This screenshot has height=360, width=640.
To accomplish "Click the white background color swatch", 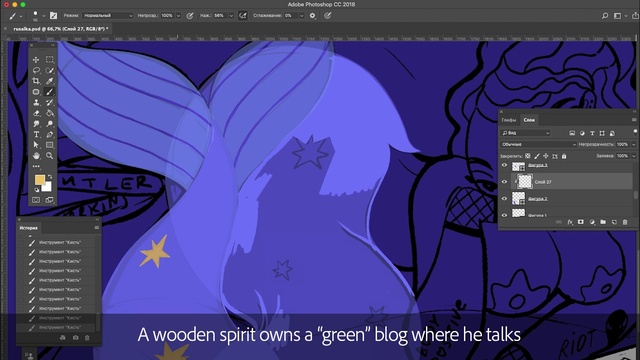I will coord(48,188).
